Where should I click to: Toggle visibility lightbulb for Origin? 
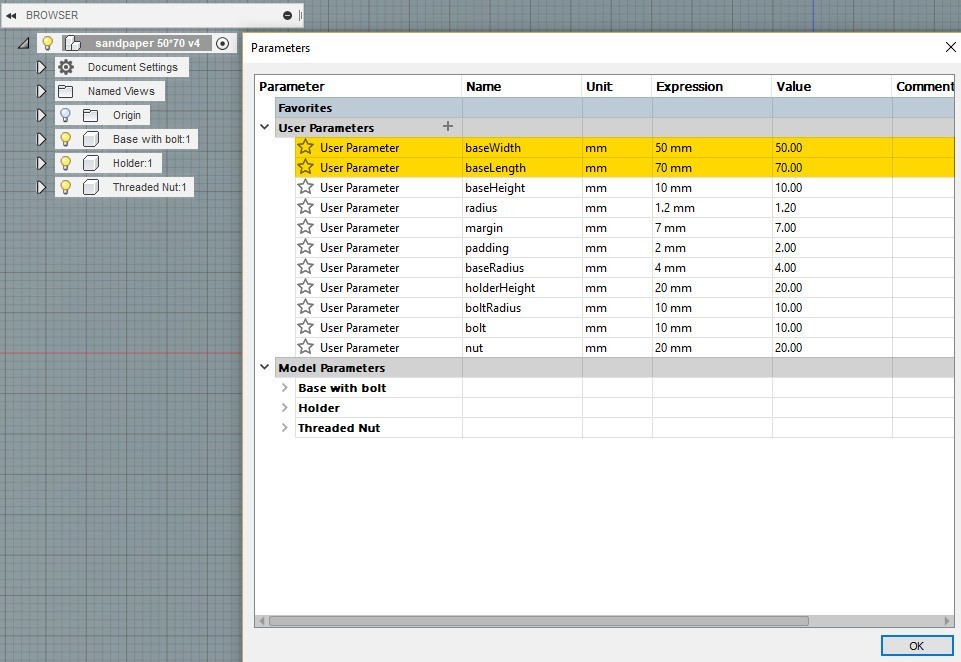pyautogui.click(x=66, y=115)
